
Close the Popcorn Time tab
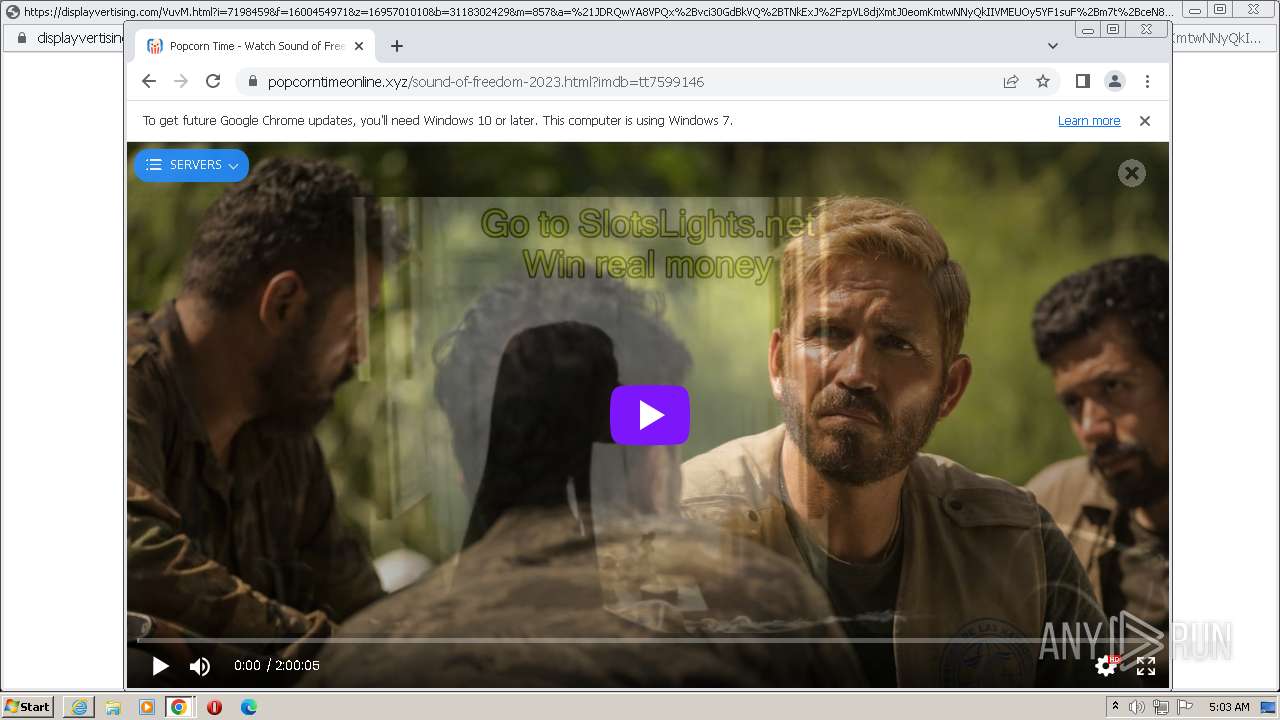coord(359,46)
